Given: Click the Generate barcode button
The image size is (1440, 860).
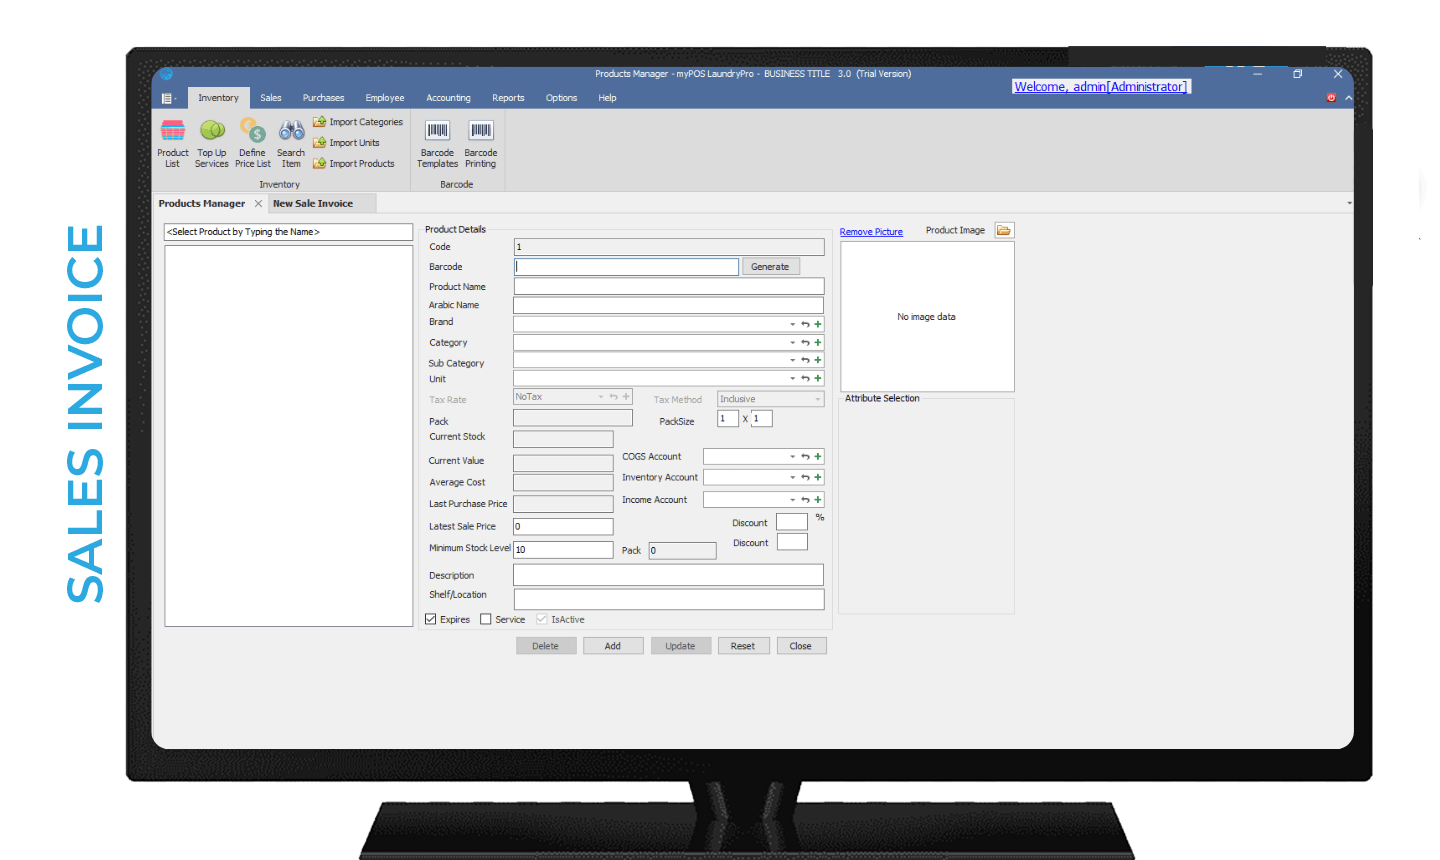Looking at the screenshot, I should pos(770,266).
